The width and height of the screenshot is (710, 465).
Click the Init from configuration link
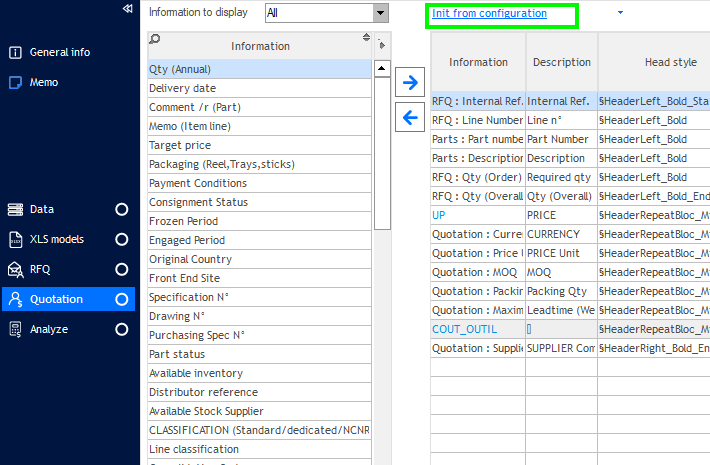[489, 14]
